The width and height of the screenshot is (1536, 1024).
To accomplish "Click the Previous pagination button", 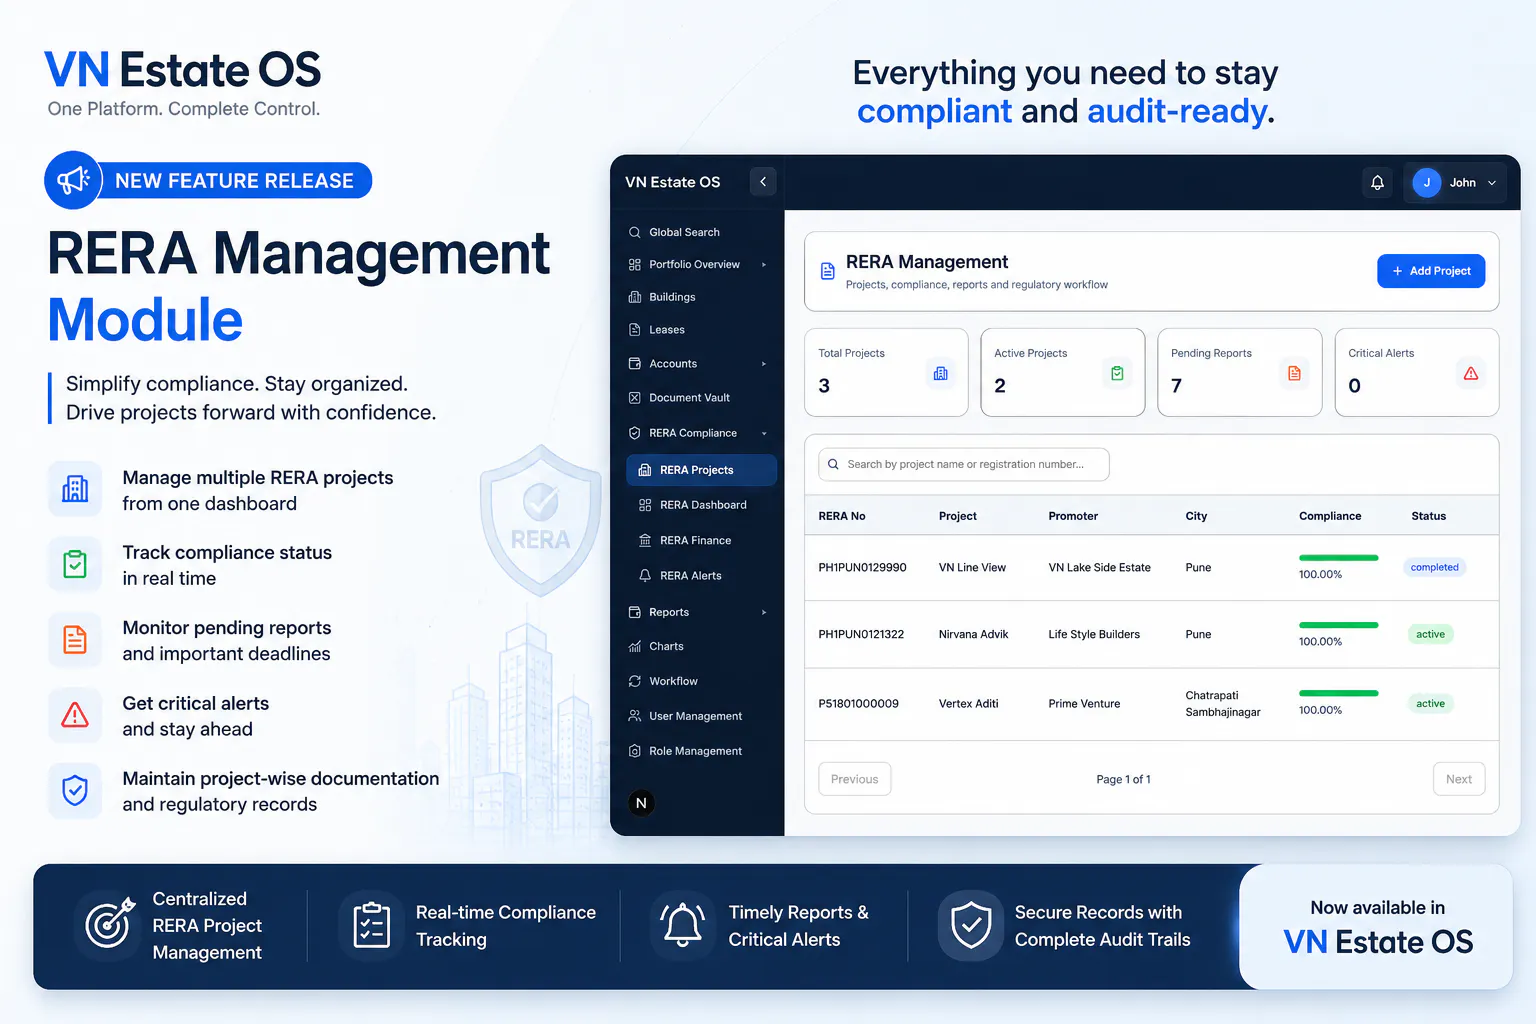I will click(x=854, y=779).
